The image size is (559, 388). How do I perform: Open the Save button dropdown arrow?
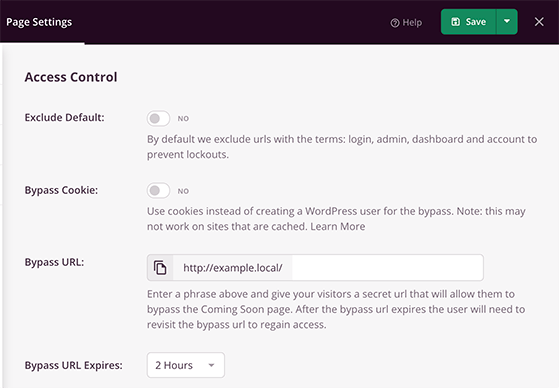(x=507, y=22)
